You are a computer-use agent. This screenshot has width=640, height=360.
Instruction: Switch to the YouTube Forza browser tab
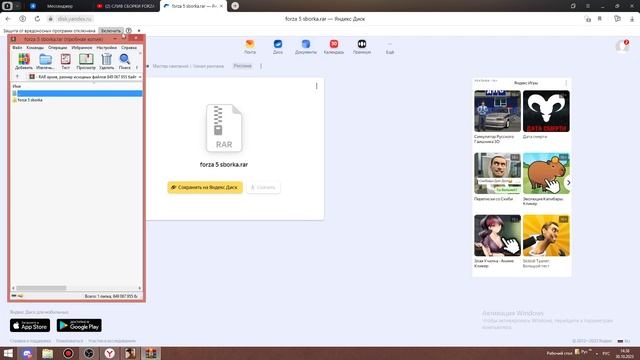coord(126,6)
